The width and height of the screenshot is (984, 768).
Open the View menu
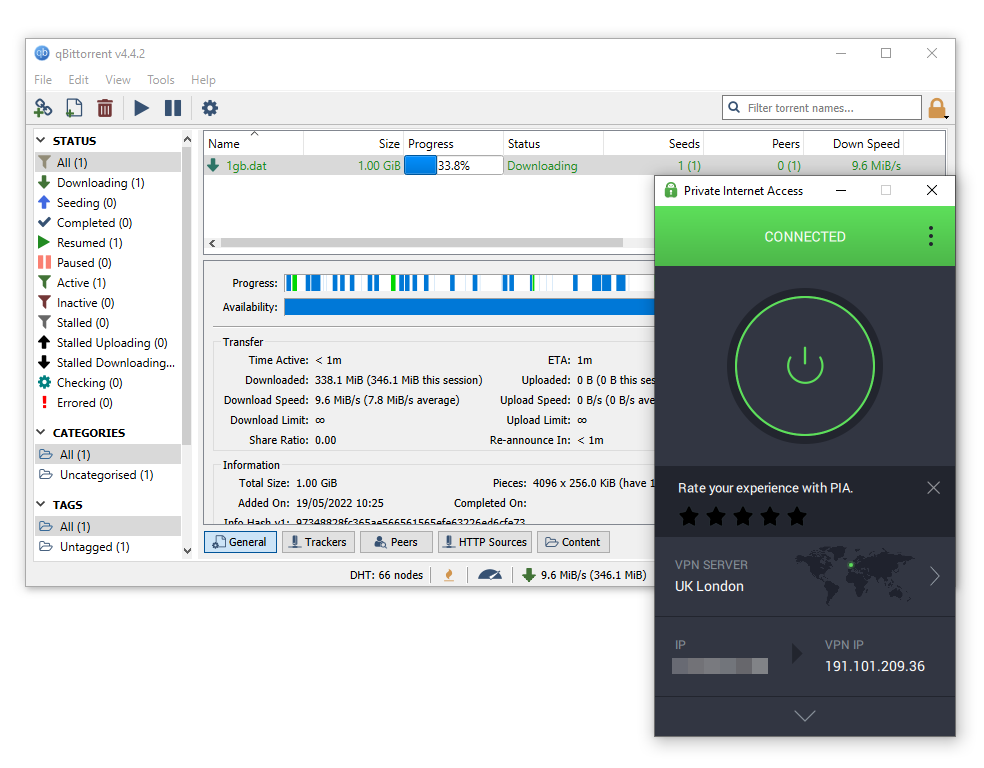(118, 80)
